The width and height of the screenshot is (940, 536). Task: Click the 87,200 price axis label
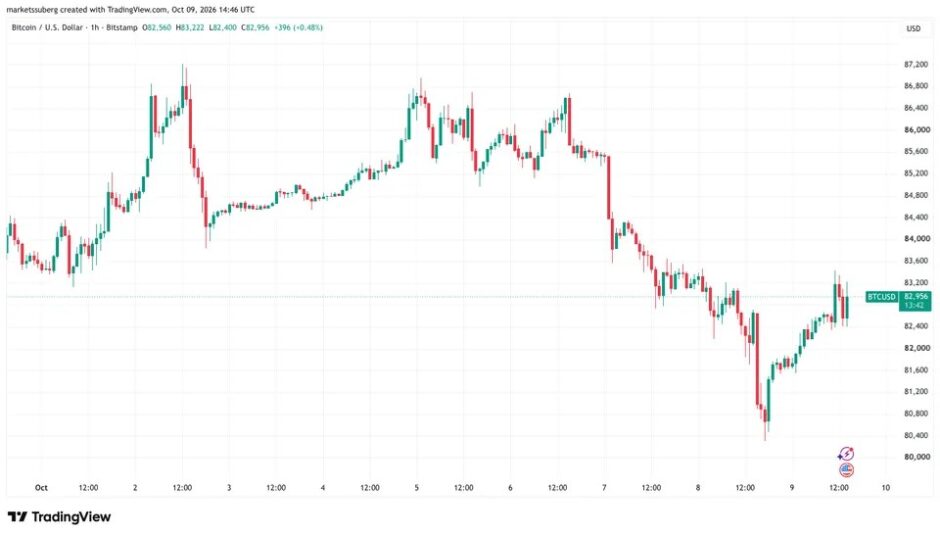click(916, 64)
